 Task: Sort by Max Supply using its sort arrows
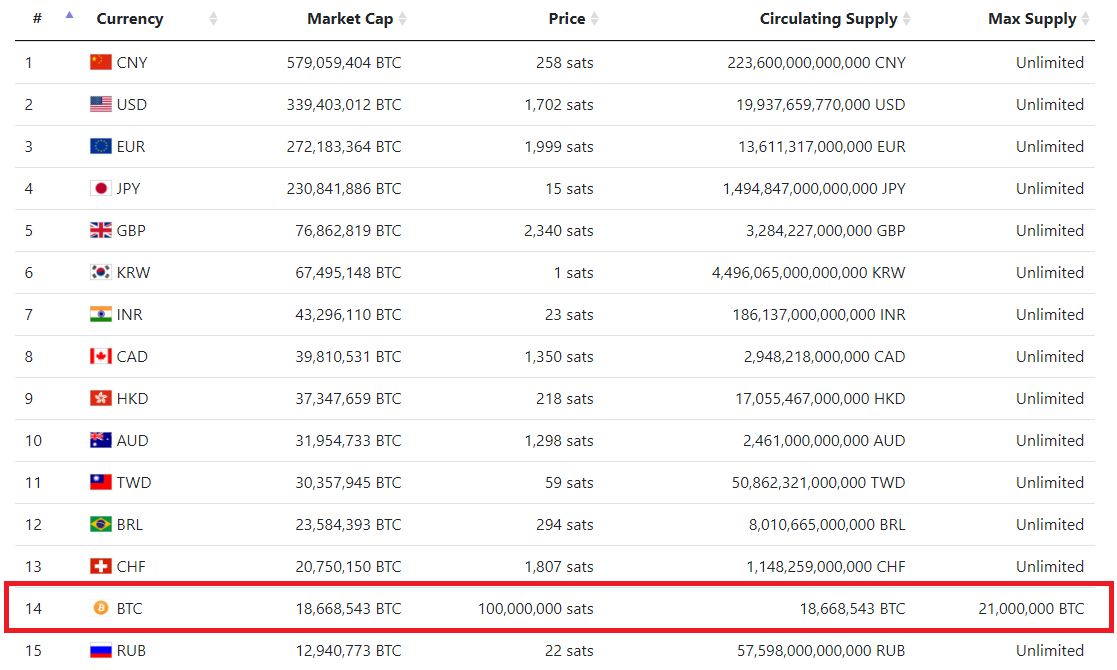pyautogui.click(x=1085, y=19)
